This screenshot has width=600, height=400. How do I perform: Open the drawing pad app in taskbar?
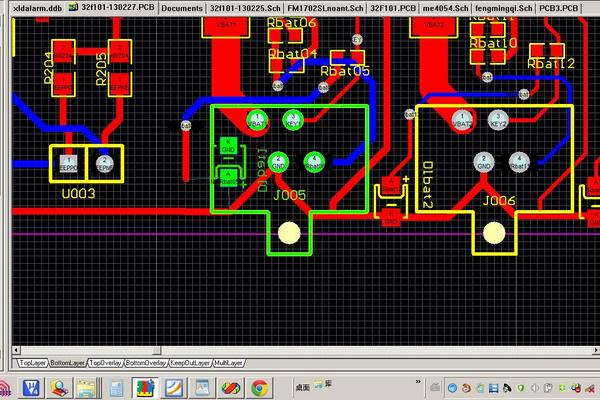(x=173, y=388)
